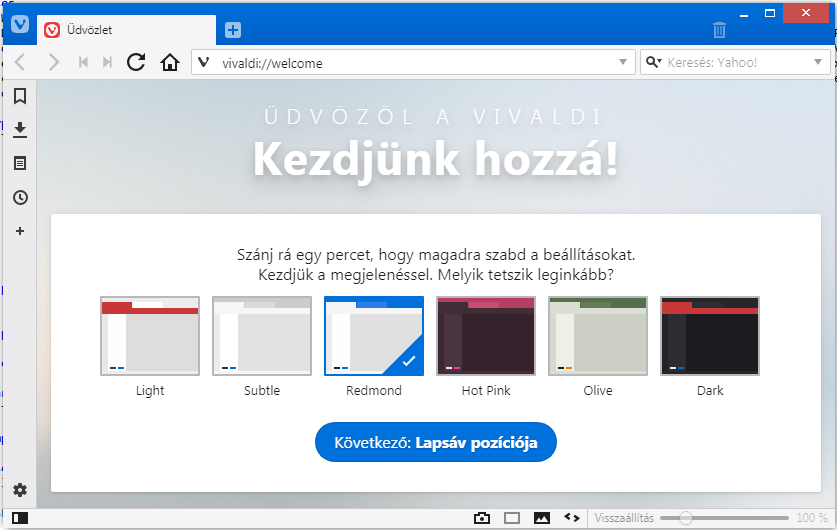The image size is (837, 530).
Task: Select the Dark theme thumbnail
Action: (x=710, y=336)
